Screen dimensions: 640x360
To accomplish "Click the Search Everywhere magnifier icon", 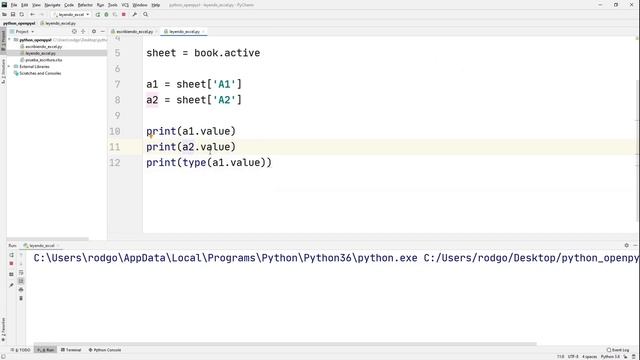I will pyautogui.click(x=145, y=14).
